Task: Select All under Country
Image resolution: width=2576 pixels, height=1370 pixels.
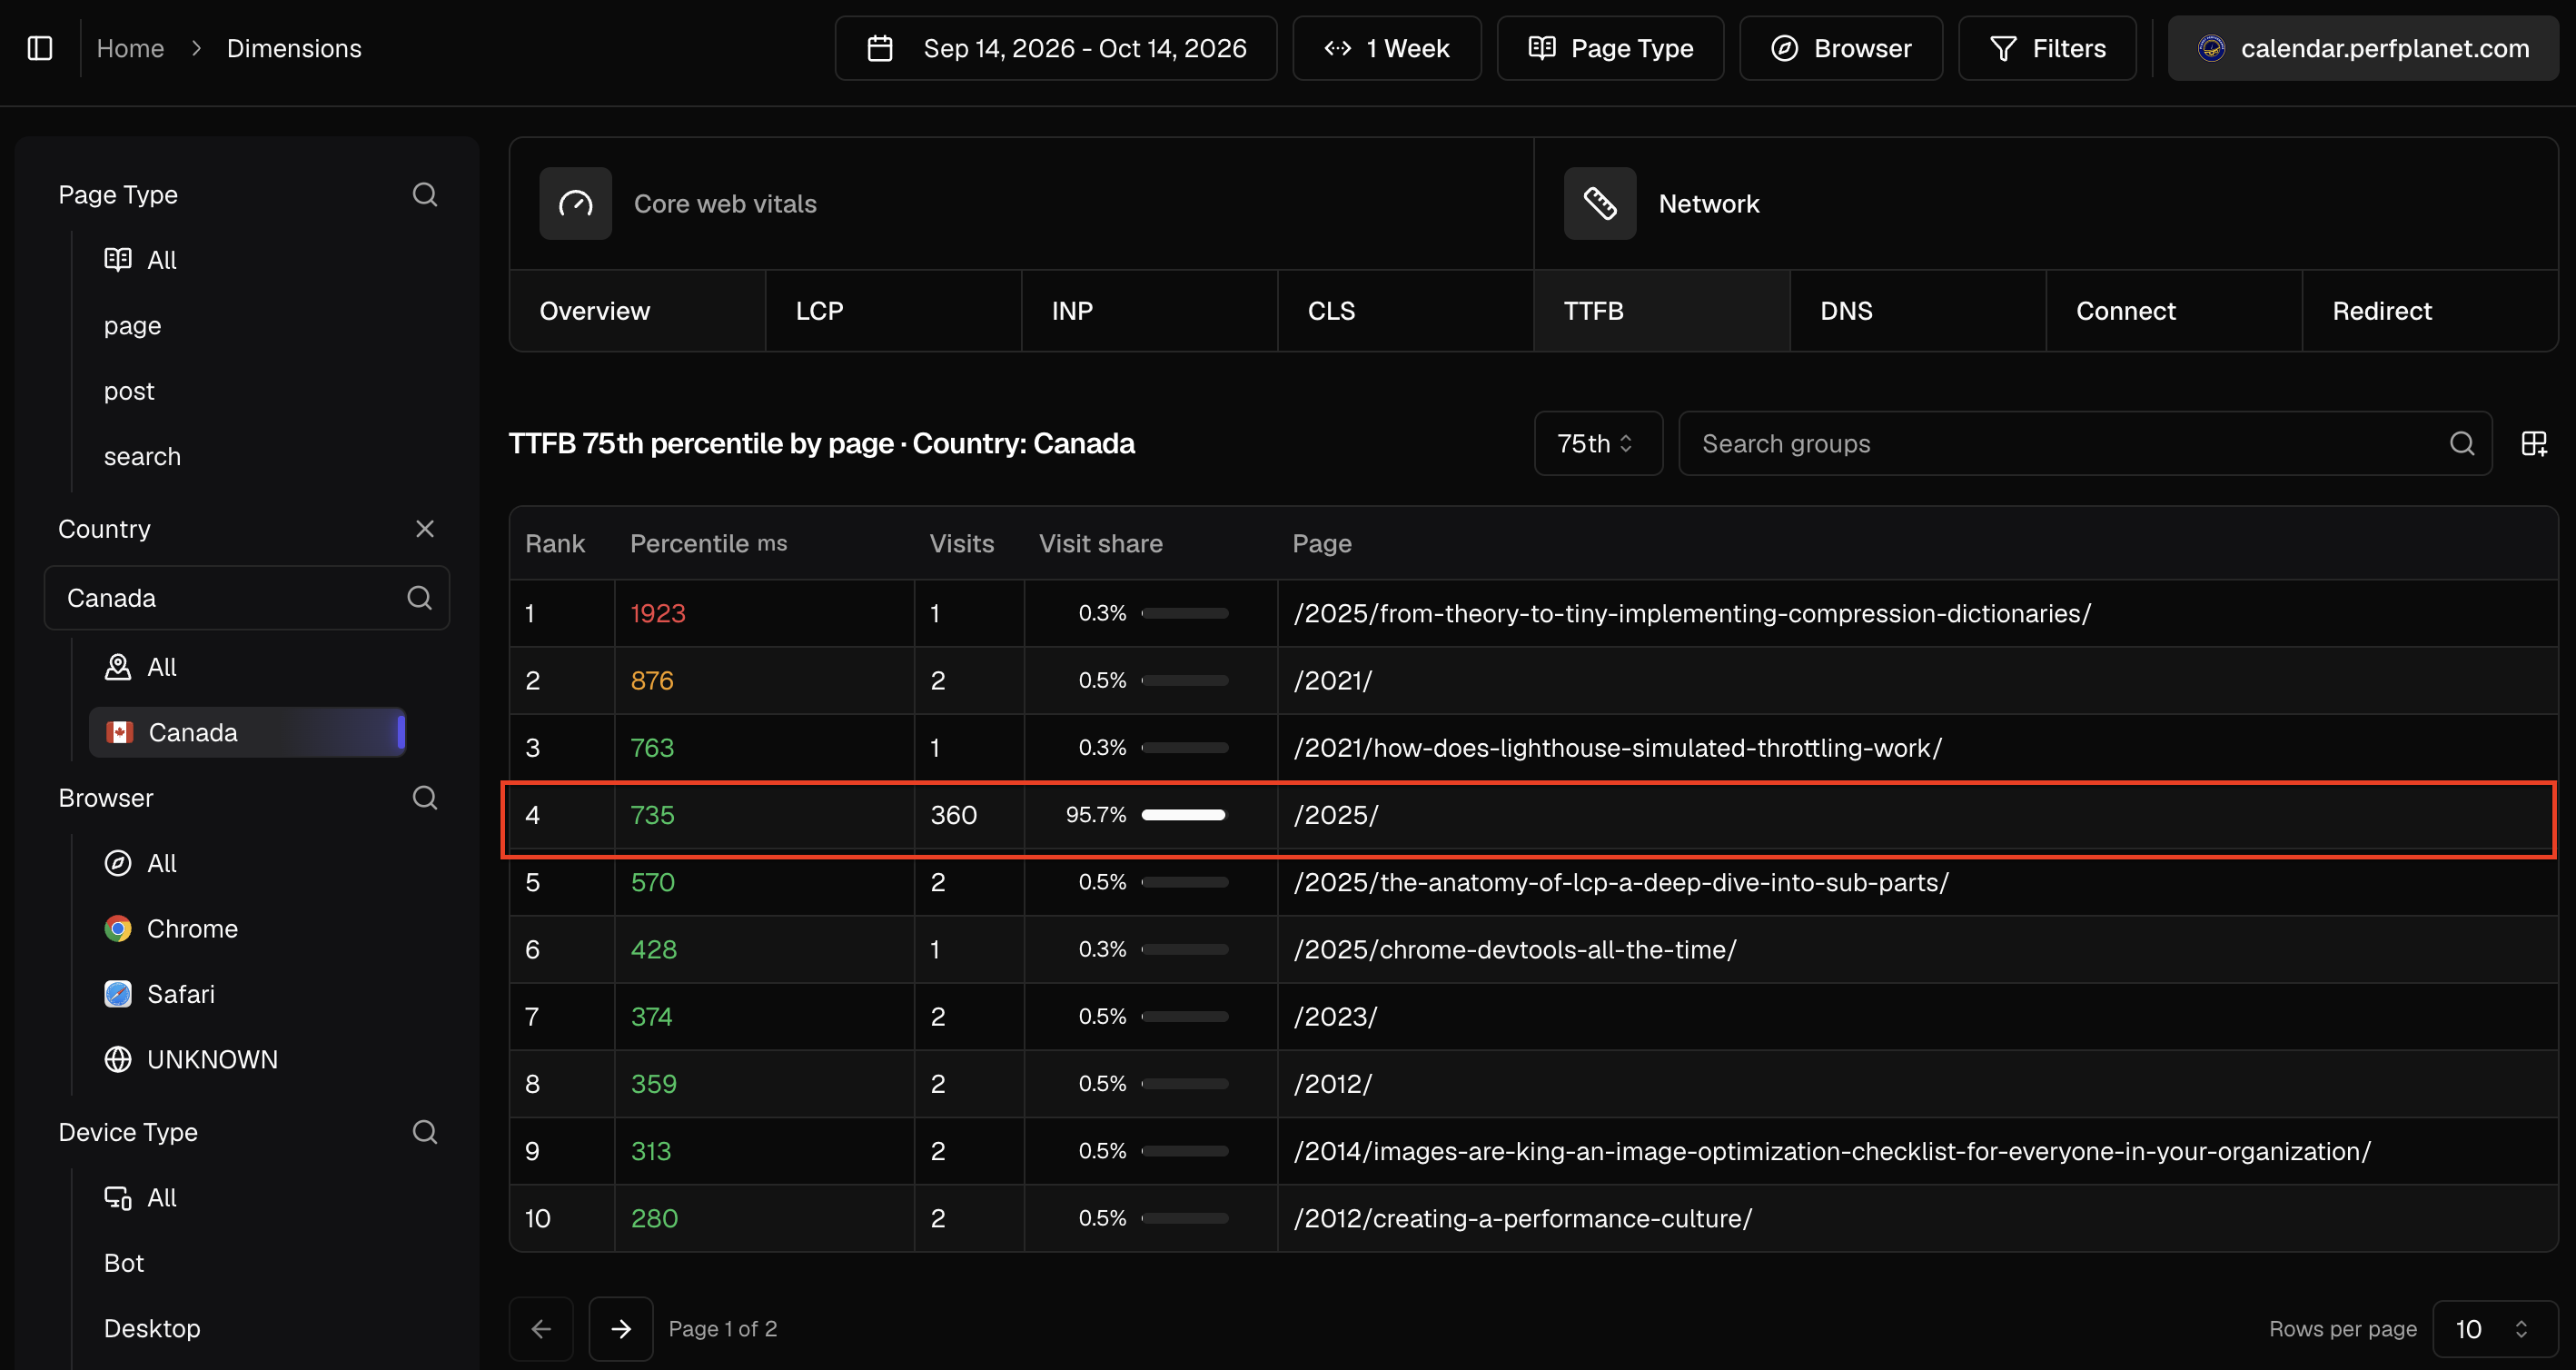Action: [x=141, y=666]
